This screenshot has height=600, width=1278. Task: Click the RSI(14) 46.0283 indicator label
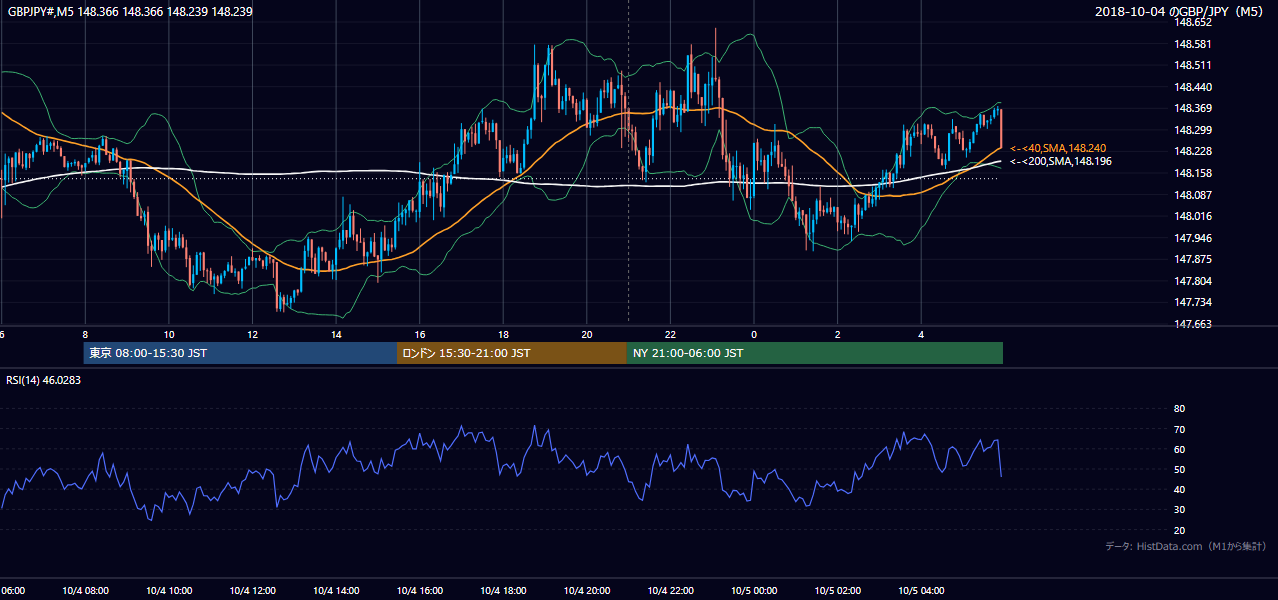(44, 380)
